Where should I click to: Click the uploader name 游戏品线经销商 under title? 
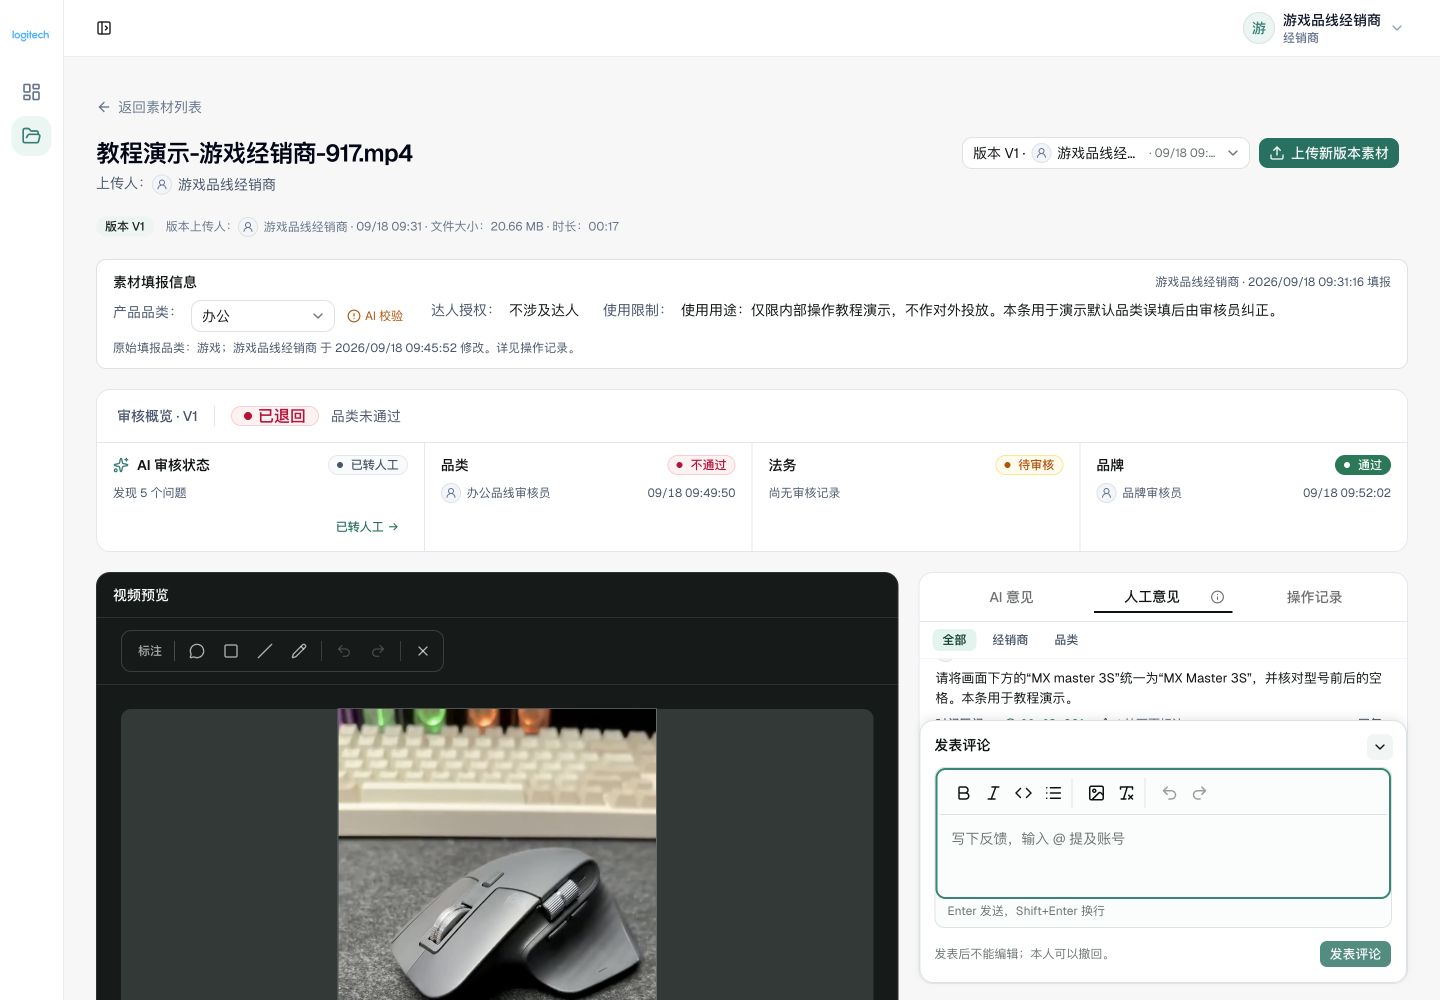[x=227, y=184]
